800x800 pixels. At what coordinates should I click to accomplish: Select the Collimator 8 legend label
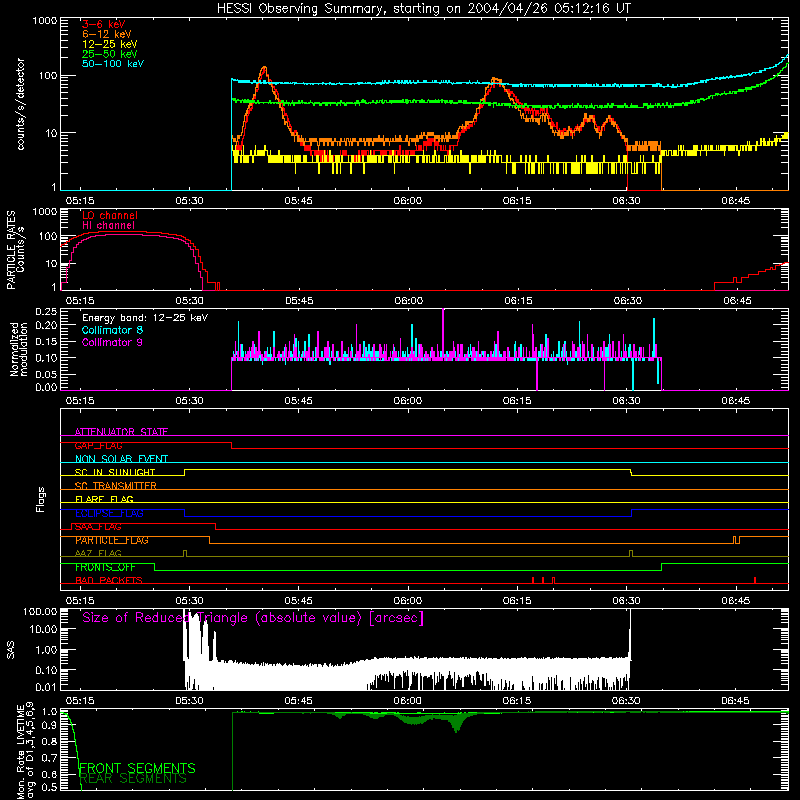(x=112, y=330)
